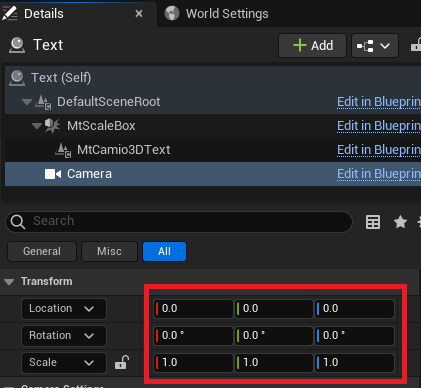Click the Text actor icon in header
Image resolution: width=421 pixels, height=388 pixels.
pyautogui.click(x=17, y=45)
